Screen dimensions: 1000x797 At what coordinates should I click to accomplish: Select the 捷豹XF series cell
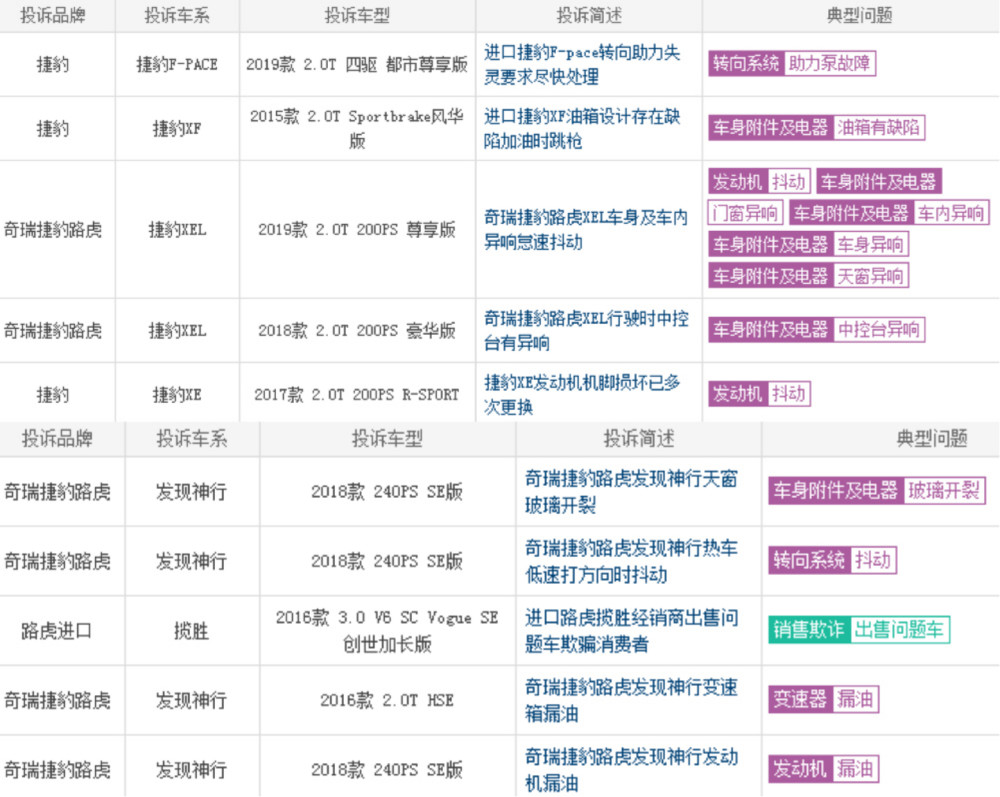coord(177,129)
